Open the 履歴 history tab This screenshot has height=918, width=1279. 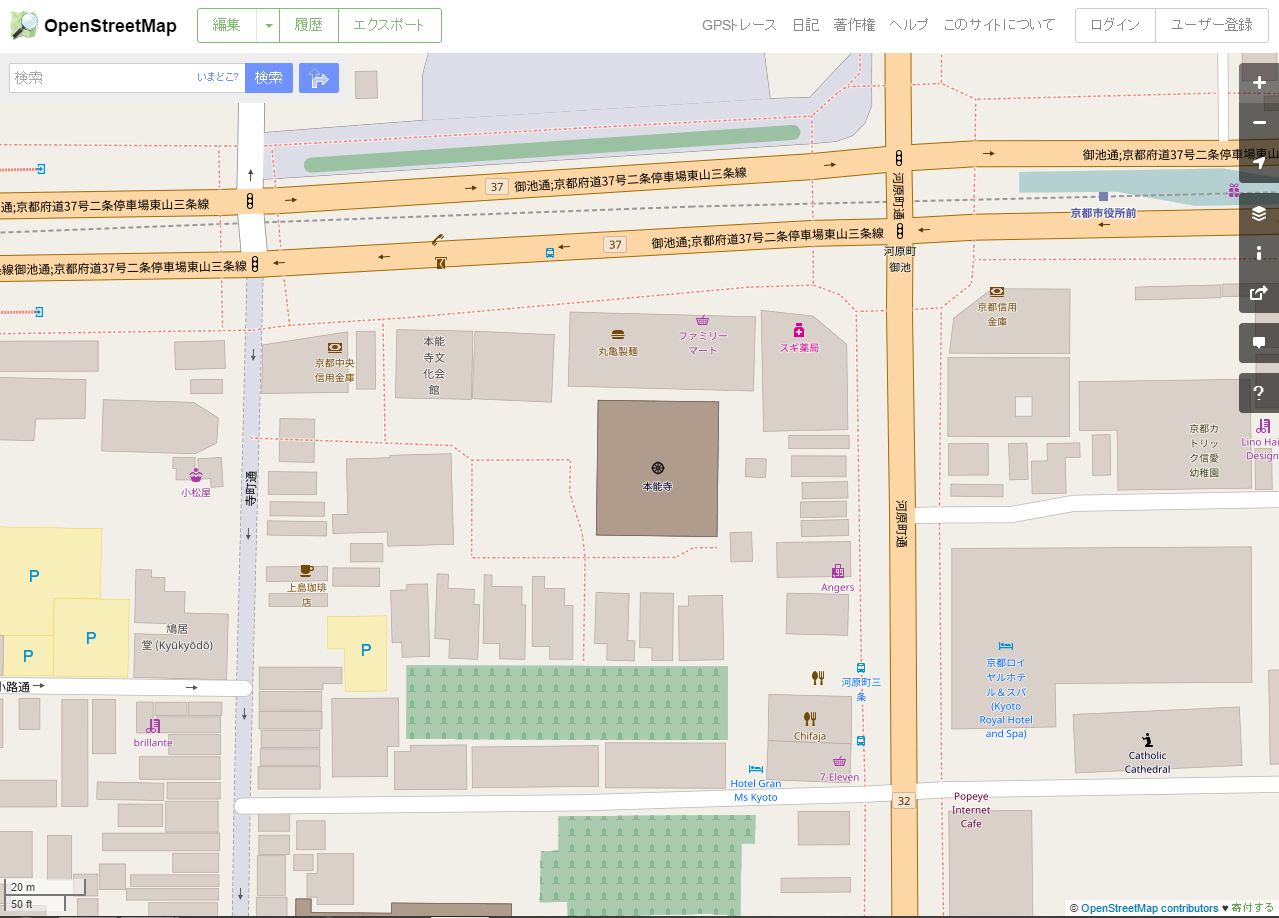309,25
